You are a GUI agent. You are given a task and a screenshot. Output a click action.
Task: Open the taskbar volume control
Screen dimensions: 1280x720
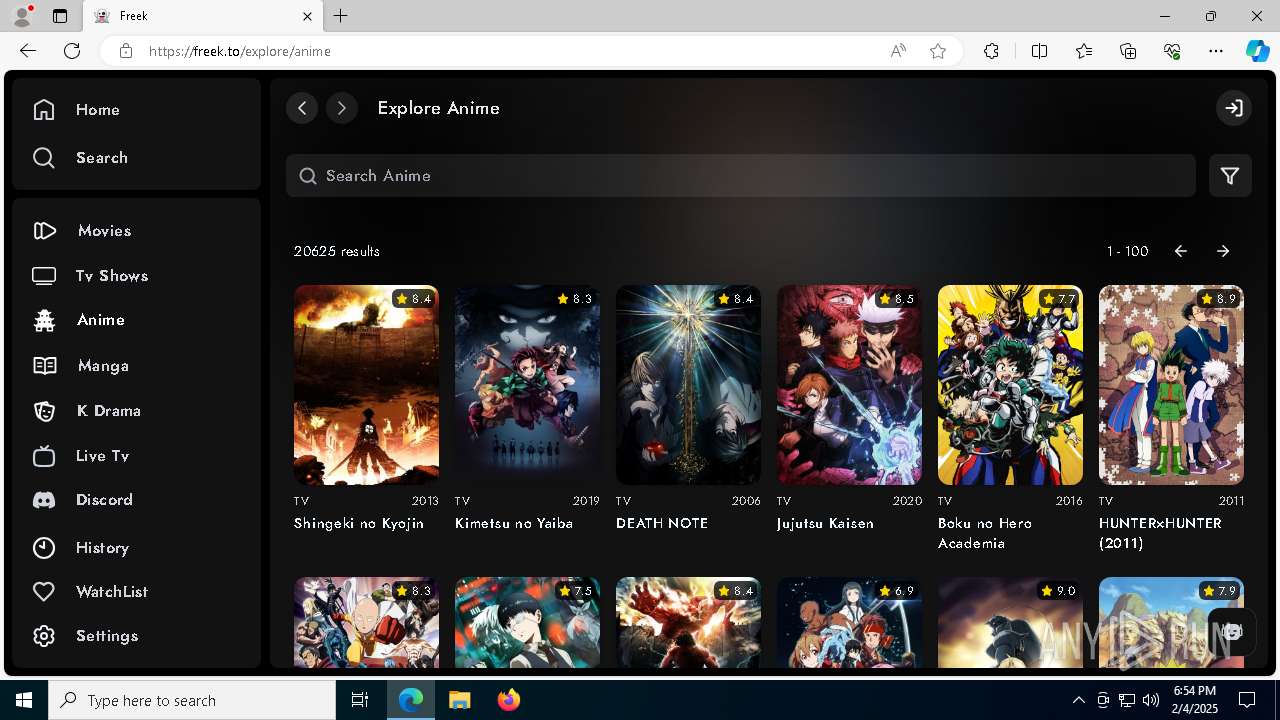[1151, 700]
